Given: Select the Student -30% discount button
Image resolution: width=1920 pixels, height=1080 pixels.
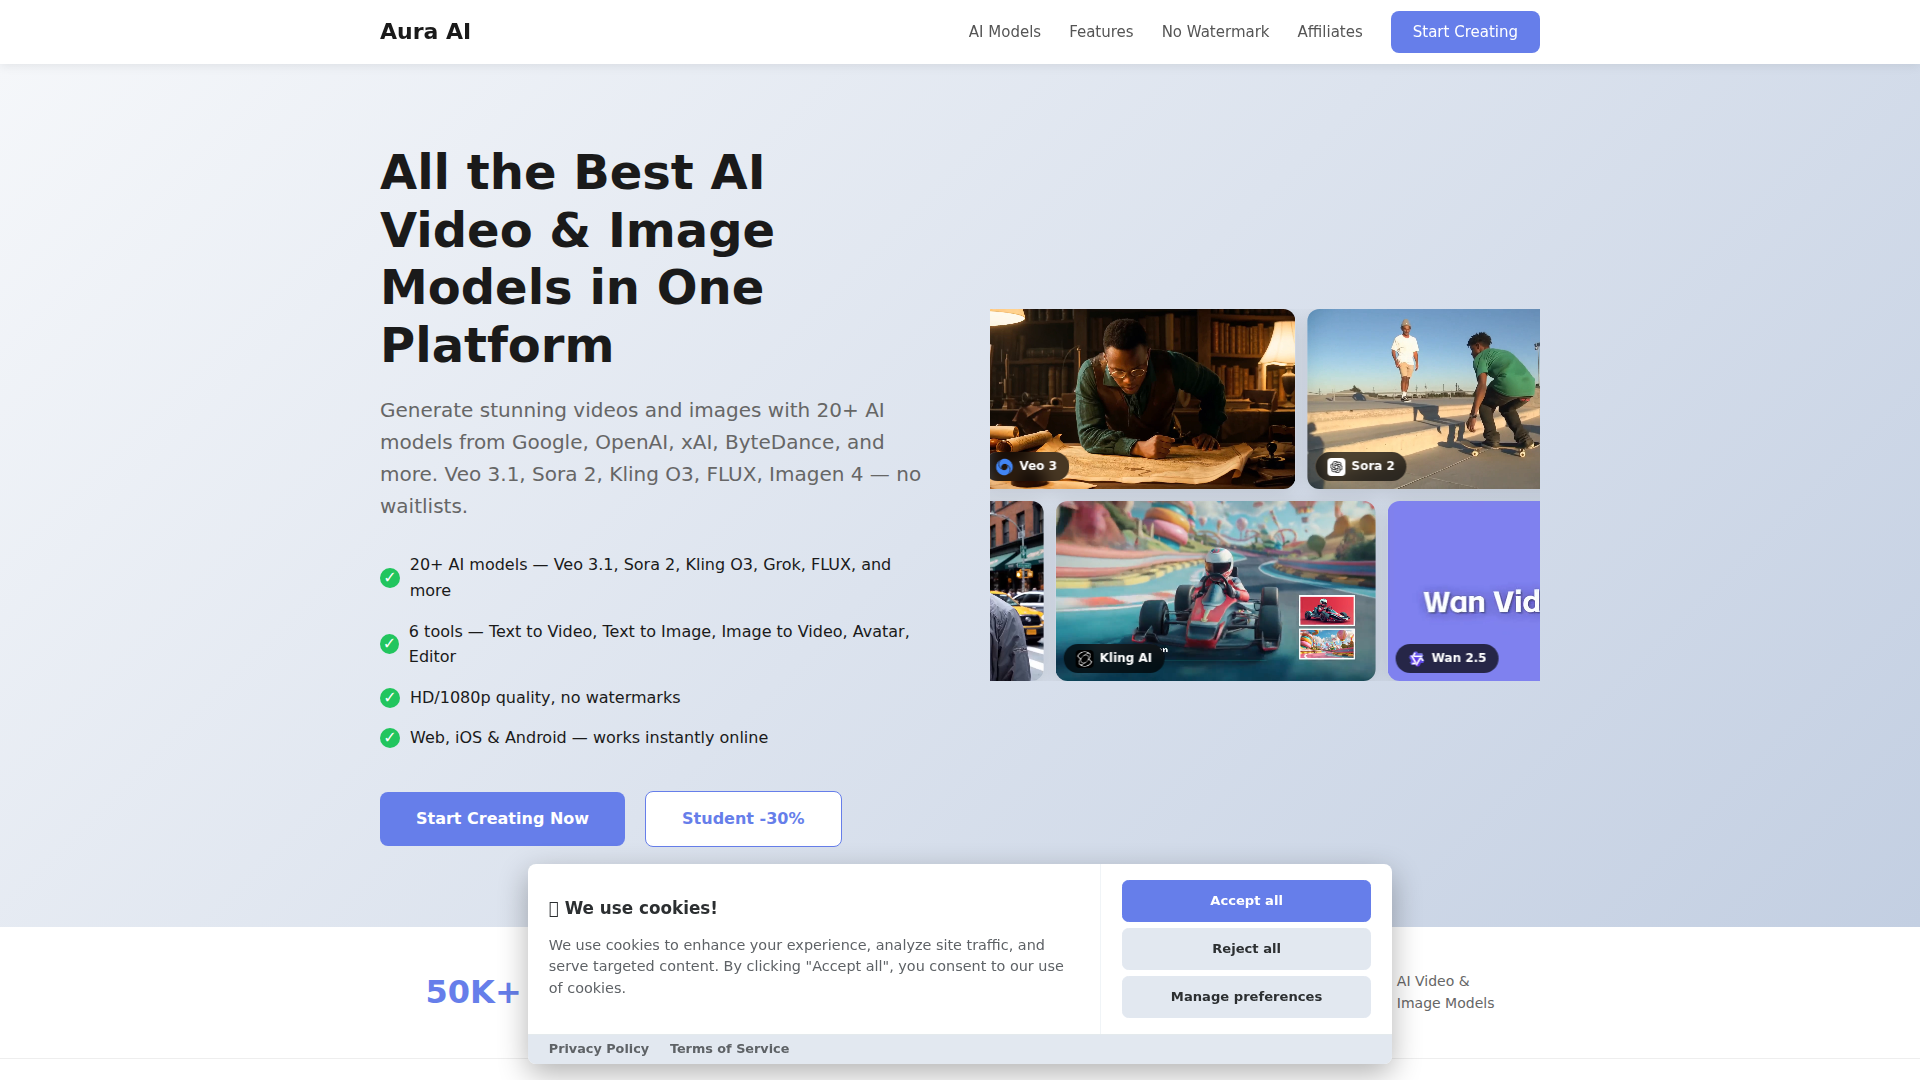Looking at the screenshot, I should point(743,819).
